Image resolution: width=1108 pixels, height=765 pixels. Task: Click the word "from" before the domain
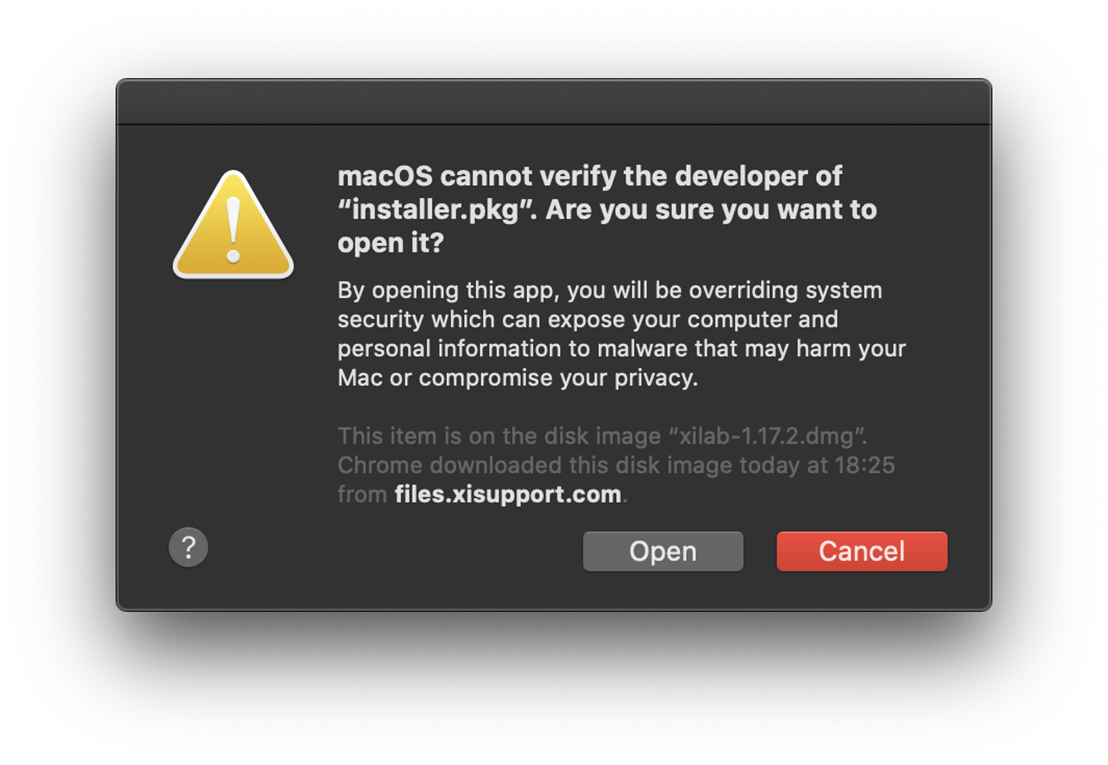click(x=361, y=494)
